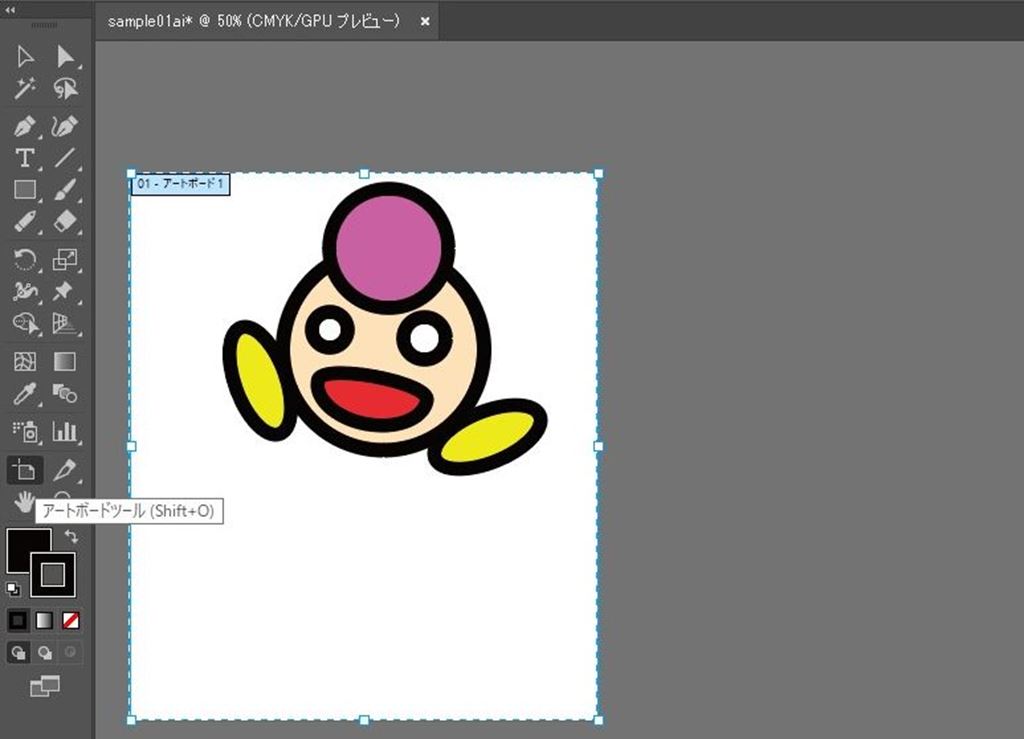Select the Rotate tool
Image resolution: width=1024 pixels, height=739 pixels.
pos(25,260)
